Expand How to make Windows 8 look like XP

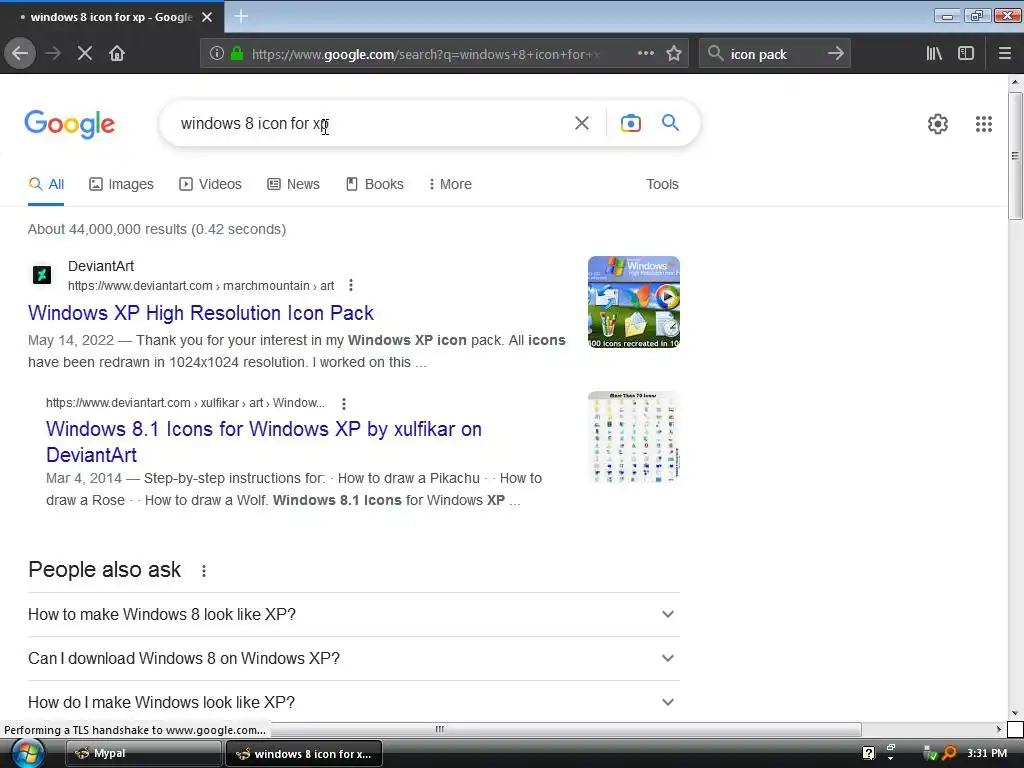(354, 615)
